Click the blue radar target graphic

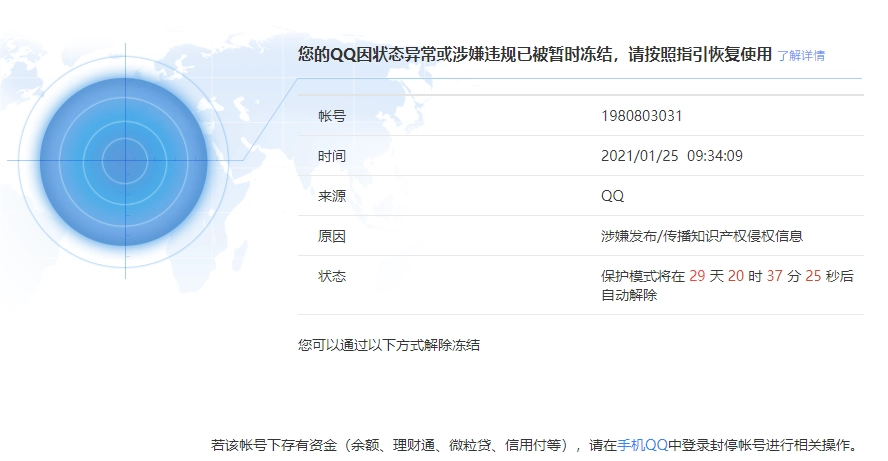coord(125,161)
